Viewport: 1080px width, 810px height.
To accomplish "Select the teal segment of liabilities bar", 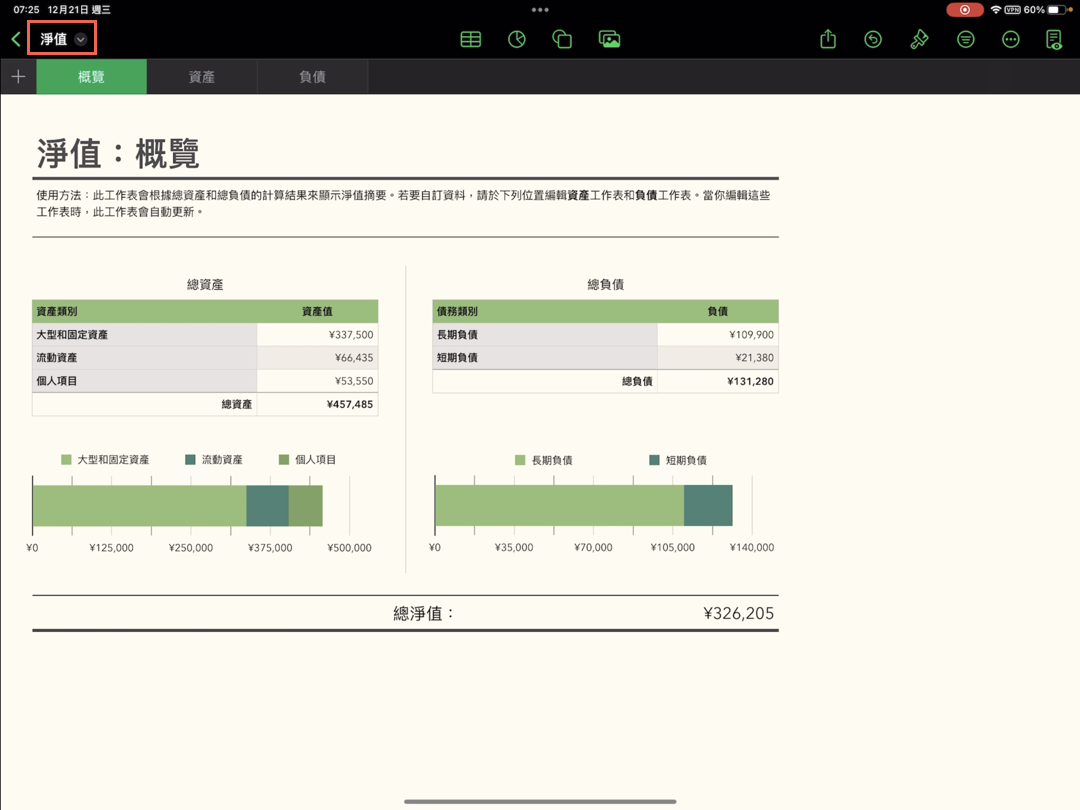I will click(x=708, y=506).
